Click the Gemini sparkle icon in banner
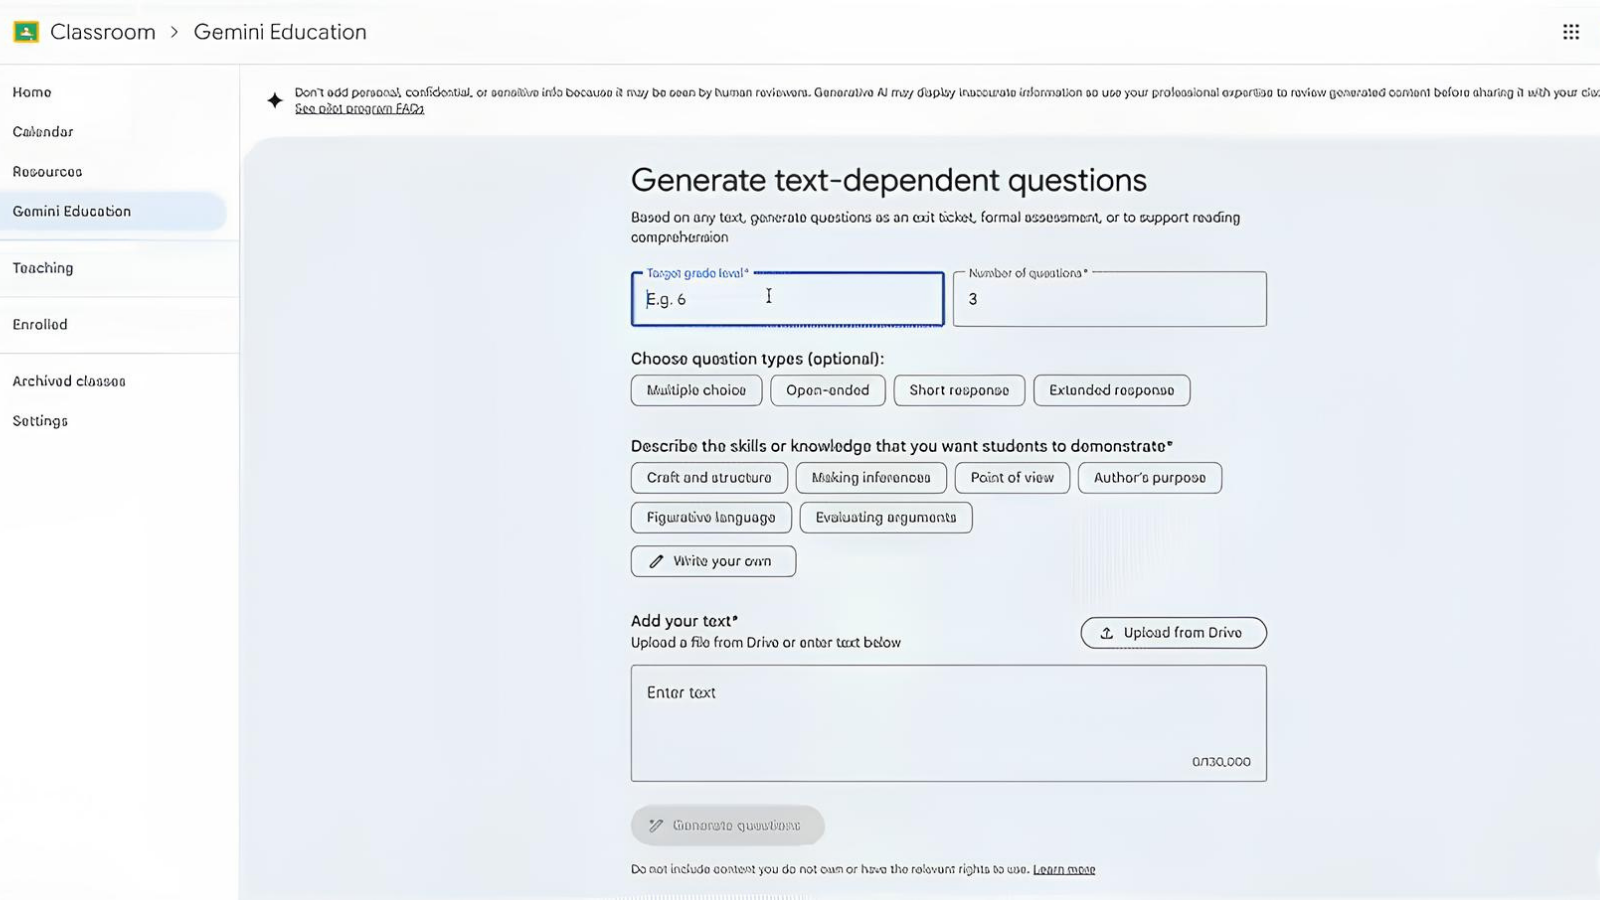Screen dimensions: 1600x900 click(x=275, y=100)
